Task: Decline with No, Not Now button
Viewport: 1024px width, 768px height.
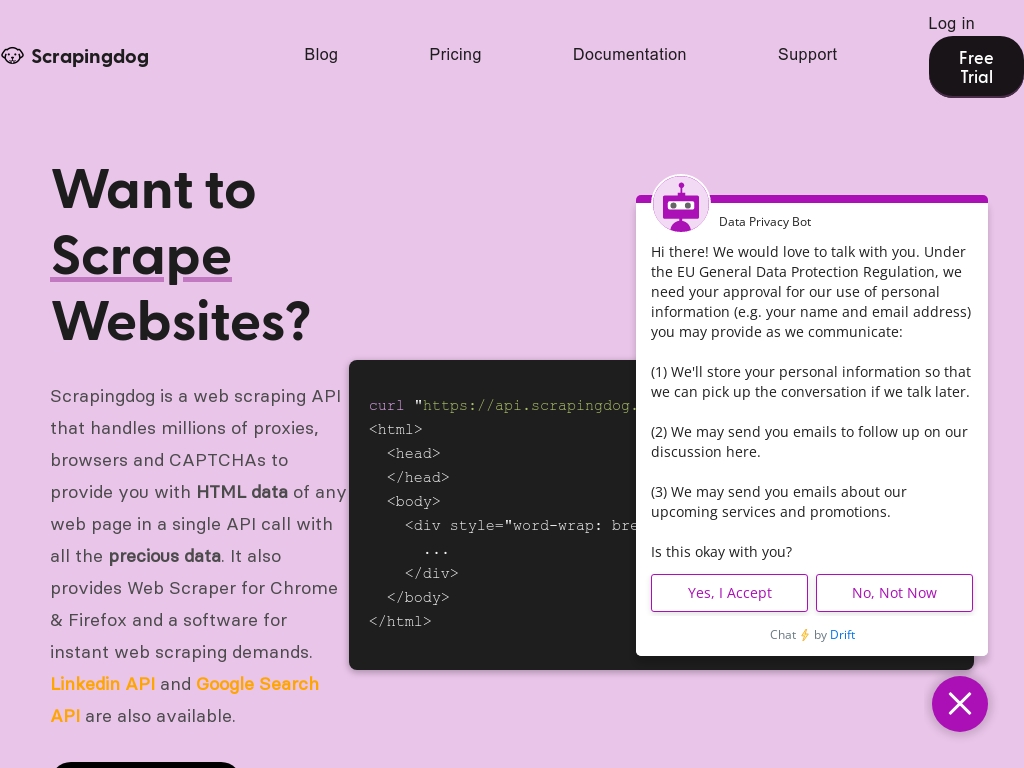Action: (x=894, y=593)
